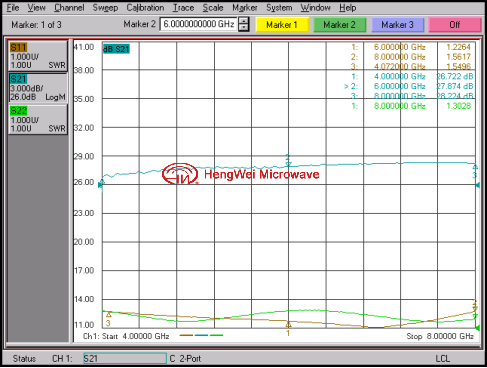Click the 26.00 reference level value
This screenshot has width=487, height=368.
click(x=84, y=182)
